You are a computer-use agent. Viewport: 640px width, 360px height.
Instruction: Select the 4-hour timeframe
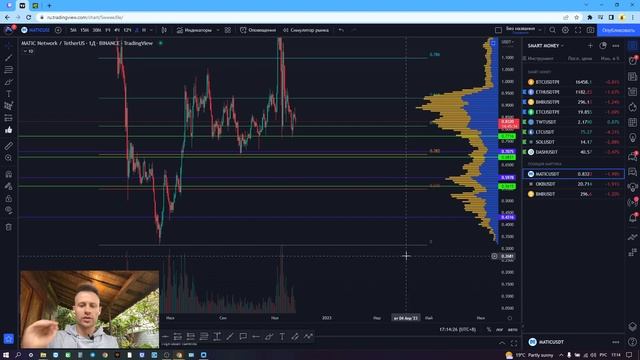(x=117, y=30)
